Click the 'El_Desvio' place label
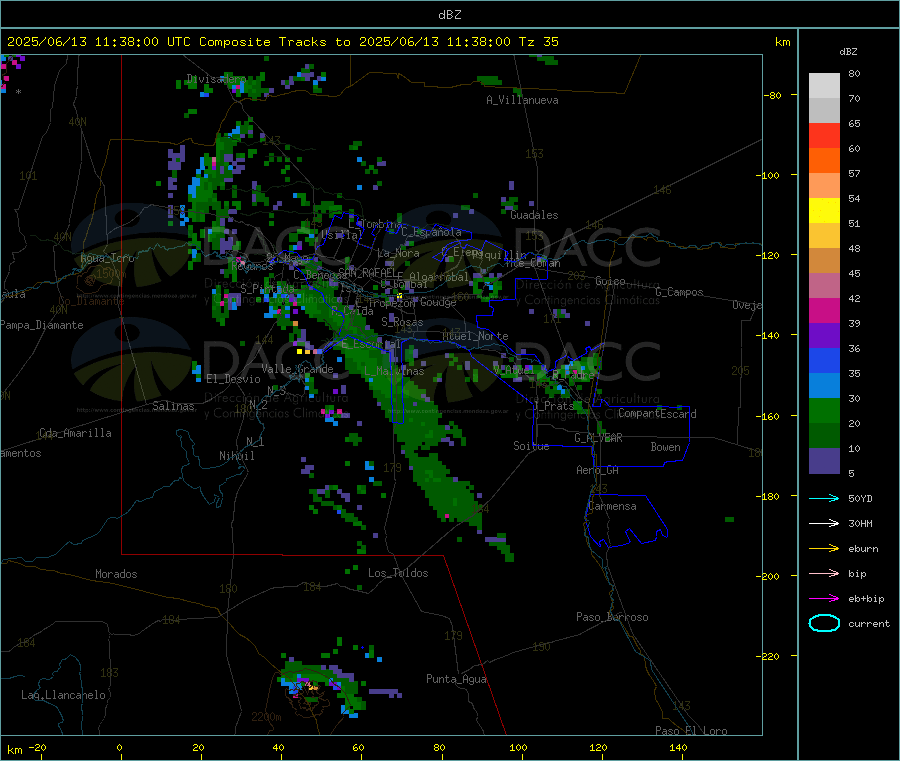The height and width of the screenshot is (761, 900). 233,379
